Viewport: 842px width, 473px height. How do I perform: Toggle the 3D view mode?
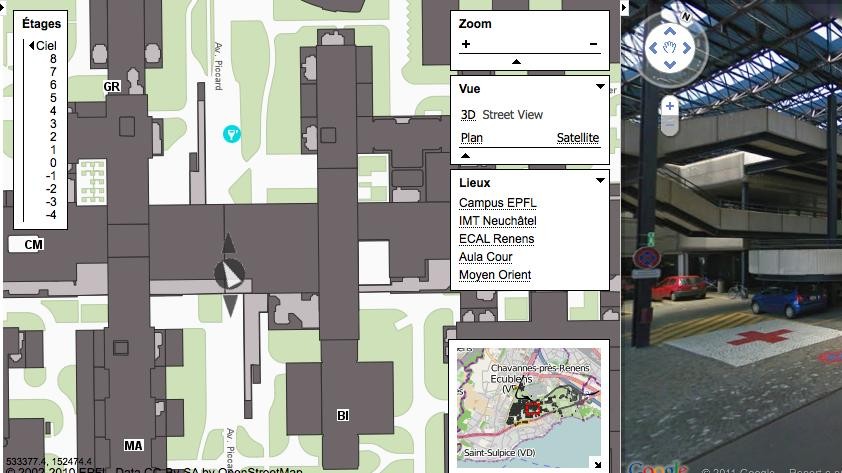click(468, 115)
